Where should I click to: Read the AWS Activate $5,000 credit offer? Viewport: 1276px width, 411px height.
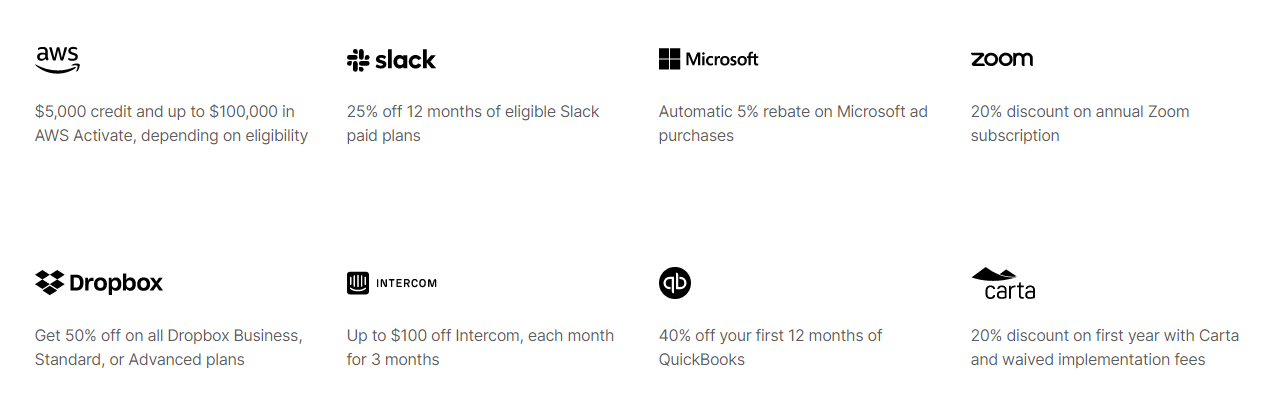pyautogui.click(x=171, y=123)
